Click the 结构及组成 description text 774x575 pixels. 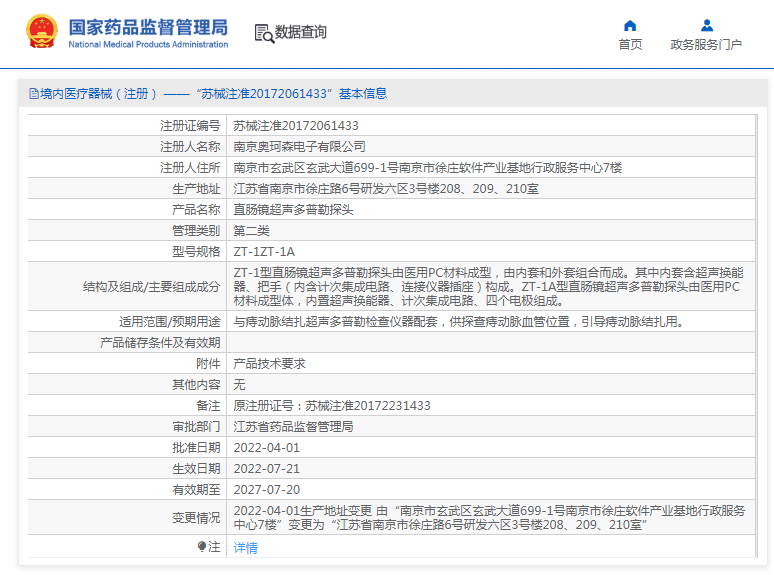click(489, 286)
